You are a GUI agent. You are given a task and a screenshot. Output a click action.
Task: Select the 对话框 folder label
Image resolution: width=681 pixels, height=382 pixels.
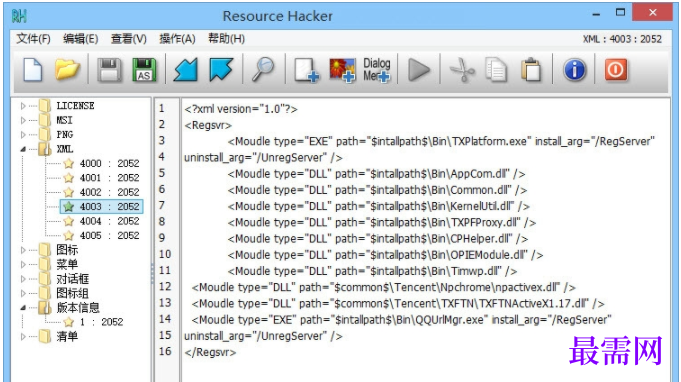pos(73,279)
